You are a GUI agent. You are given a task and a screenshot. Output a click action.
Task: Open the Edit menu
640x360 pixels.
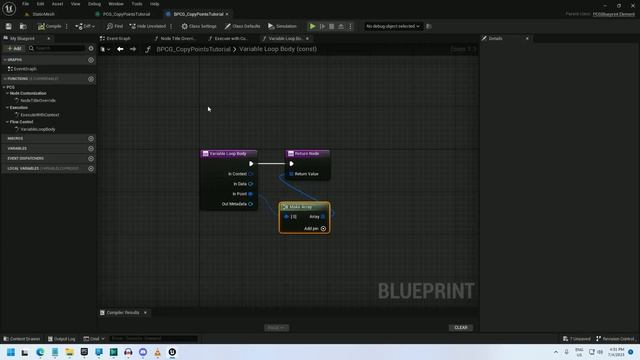click(40, 4)
